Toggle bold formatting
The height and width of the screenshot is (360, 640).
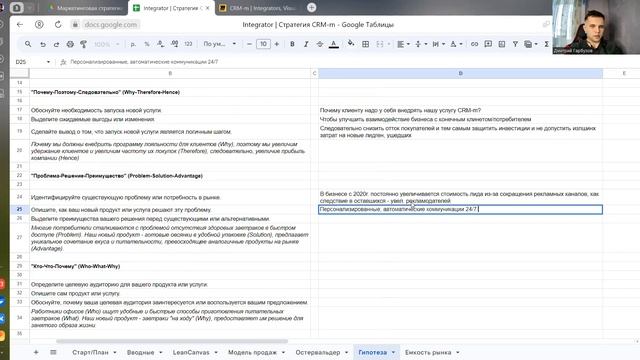pyautogui.click(x=292, y=44)
